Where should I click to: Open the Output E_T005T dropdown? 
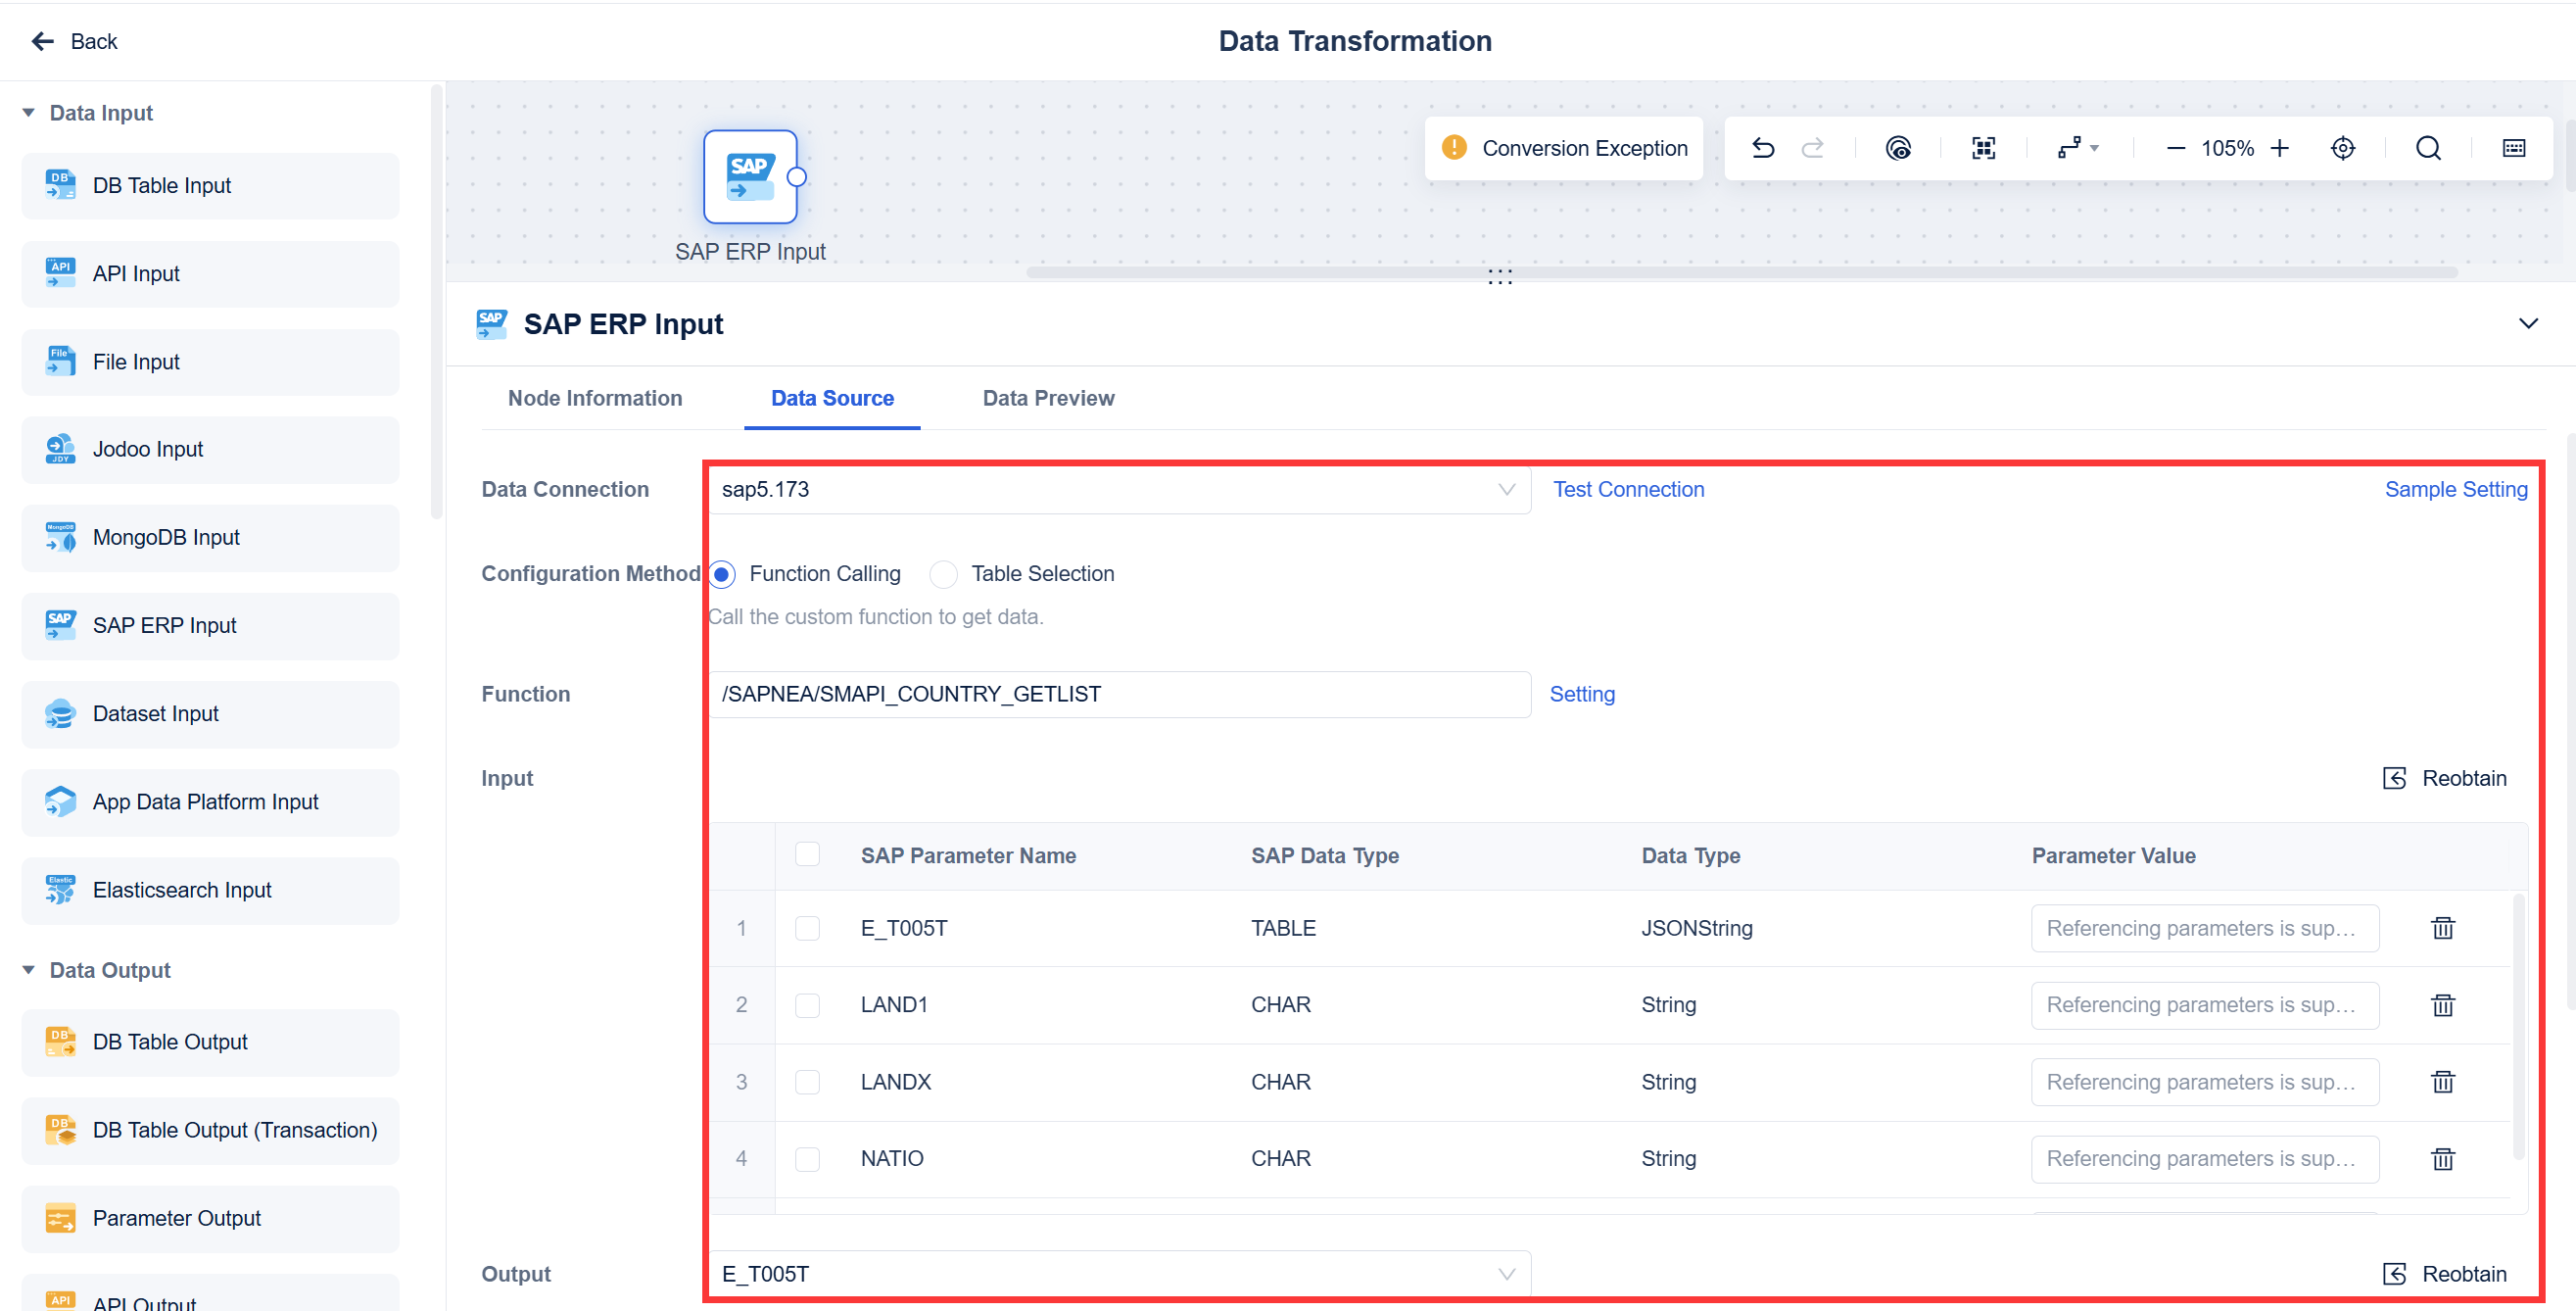(x=1118, y=1273)
